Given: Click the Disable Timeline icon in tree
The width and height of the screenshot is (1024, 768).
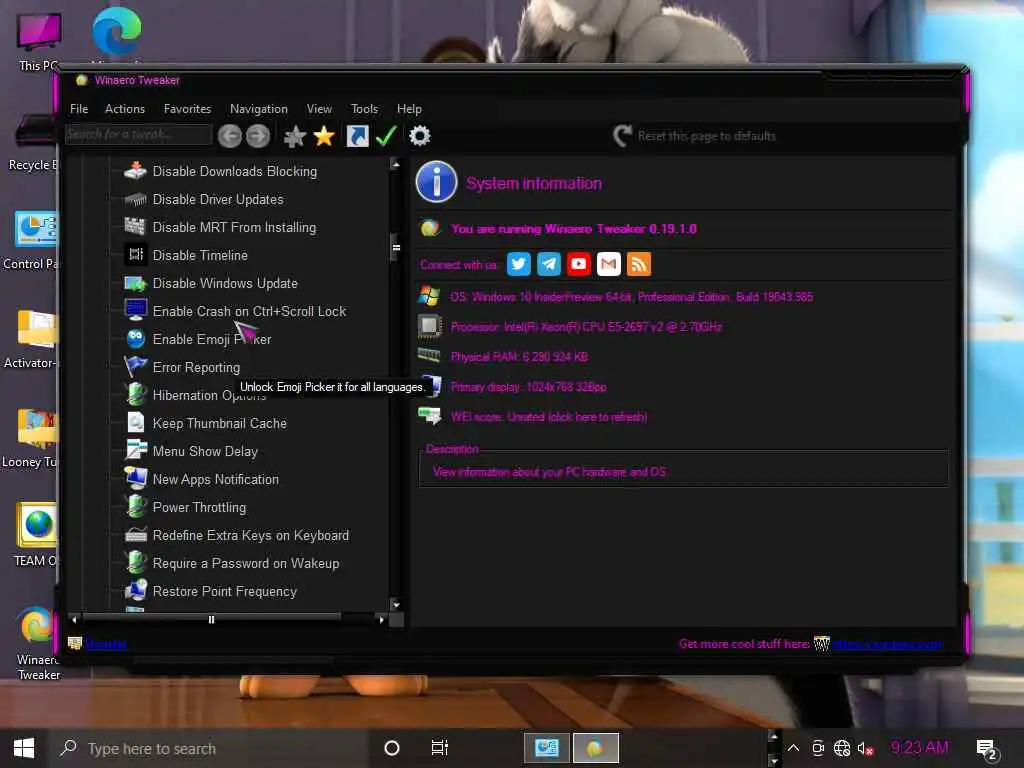Looking at the screenshot, I should click(136, 255).
